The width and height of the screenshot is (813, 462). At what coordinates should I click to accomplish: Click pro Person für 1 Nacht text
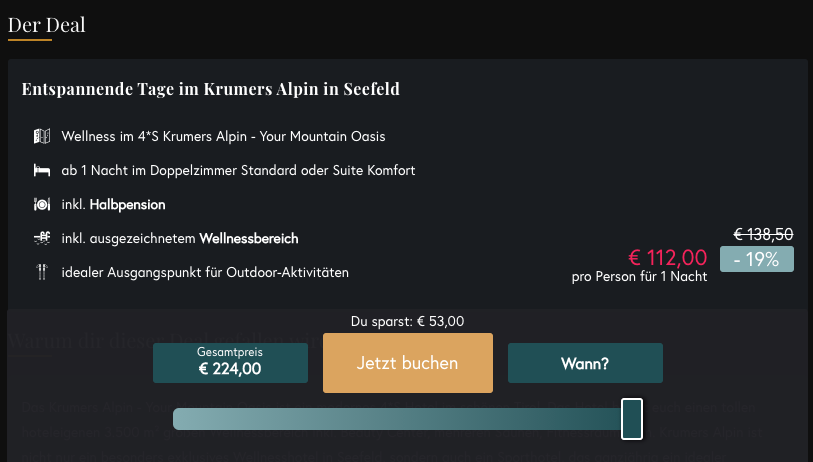639,276
